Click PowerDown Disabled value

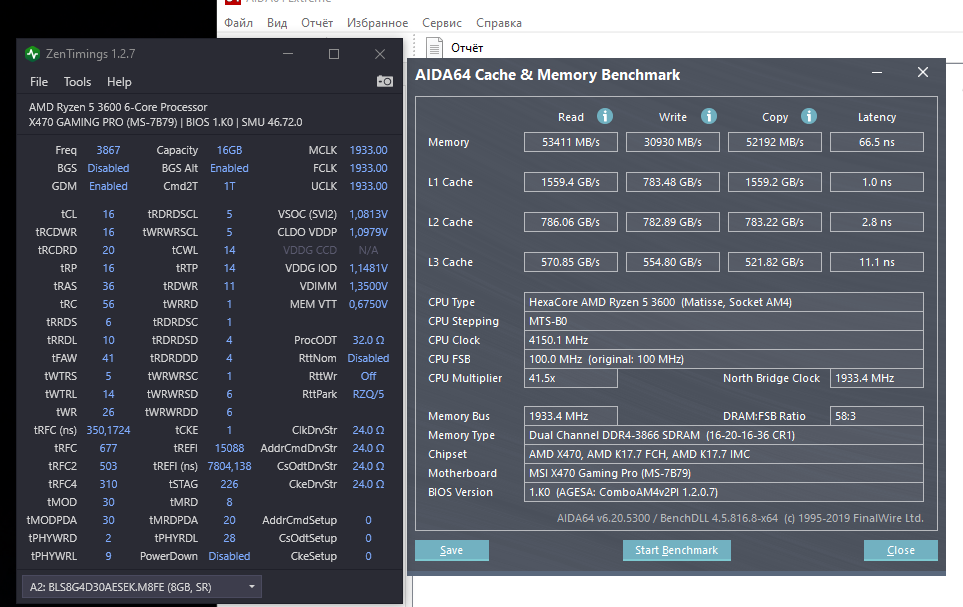(x=229, y=556)
